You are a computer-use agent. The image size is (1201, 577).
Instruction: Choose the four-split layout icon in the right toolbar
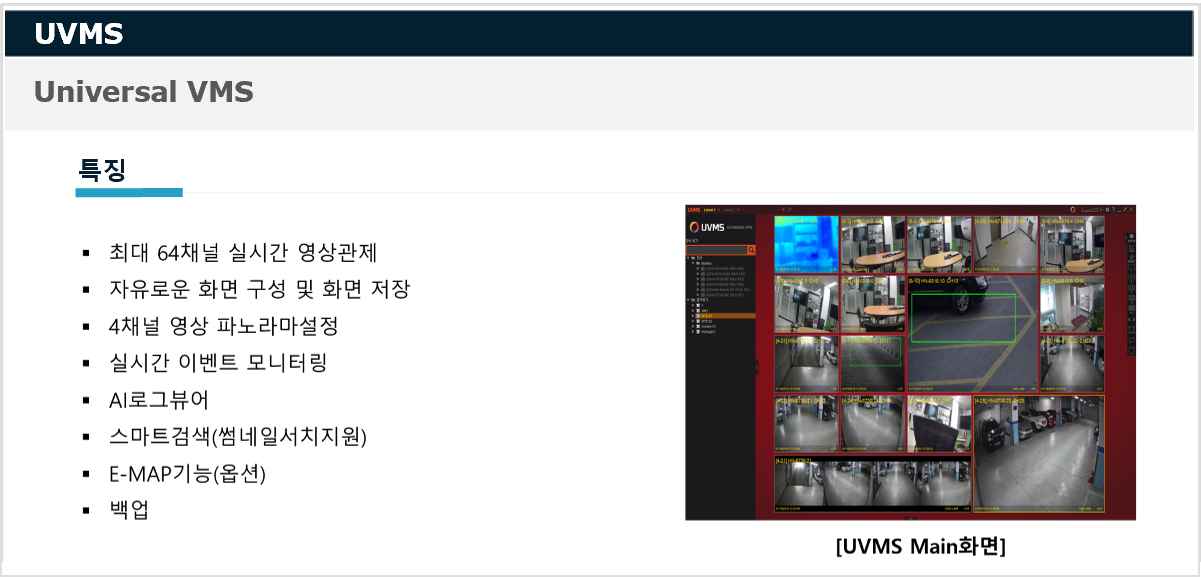coord(1131,278)
